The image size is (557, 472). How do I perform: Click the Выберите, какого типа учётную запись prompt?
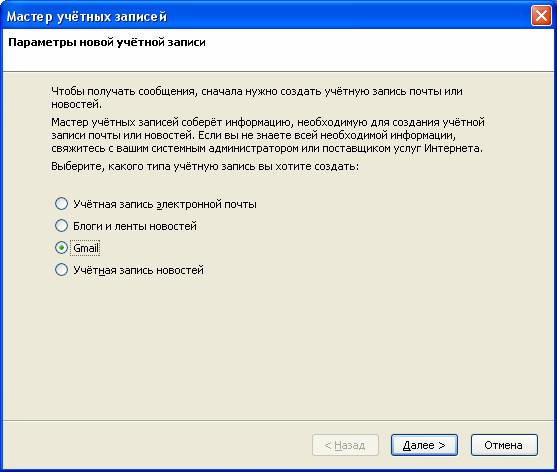(205, 167)
